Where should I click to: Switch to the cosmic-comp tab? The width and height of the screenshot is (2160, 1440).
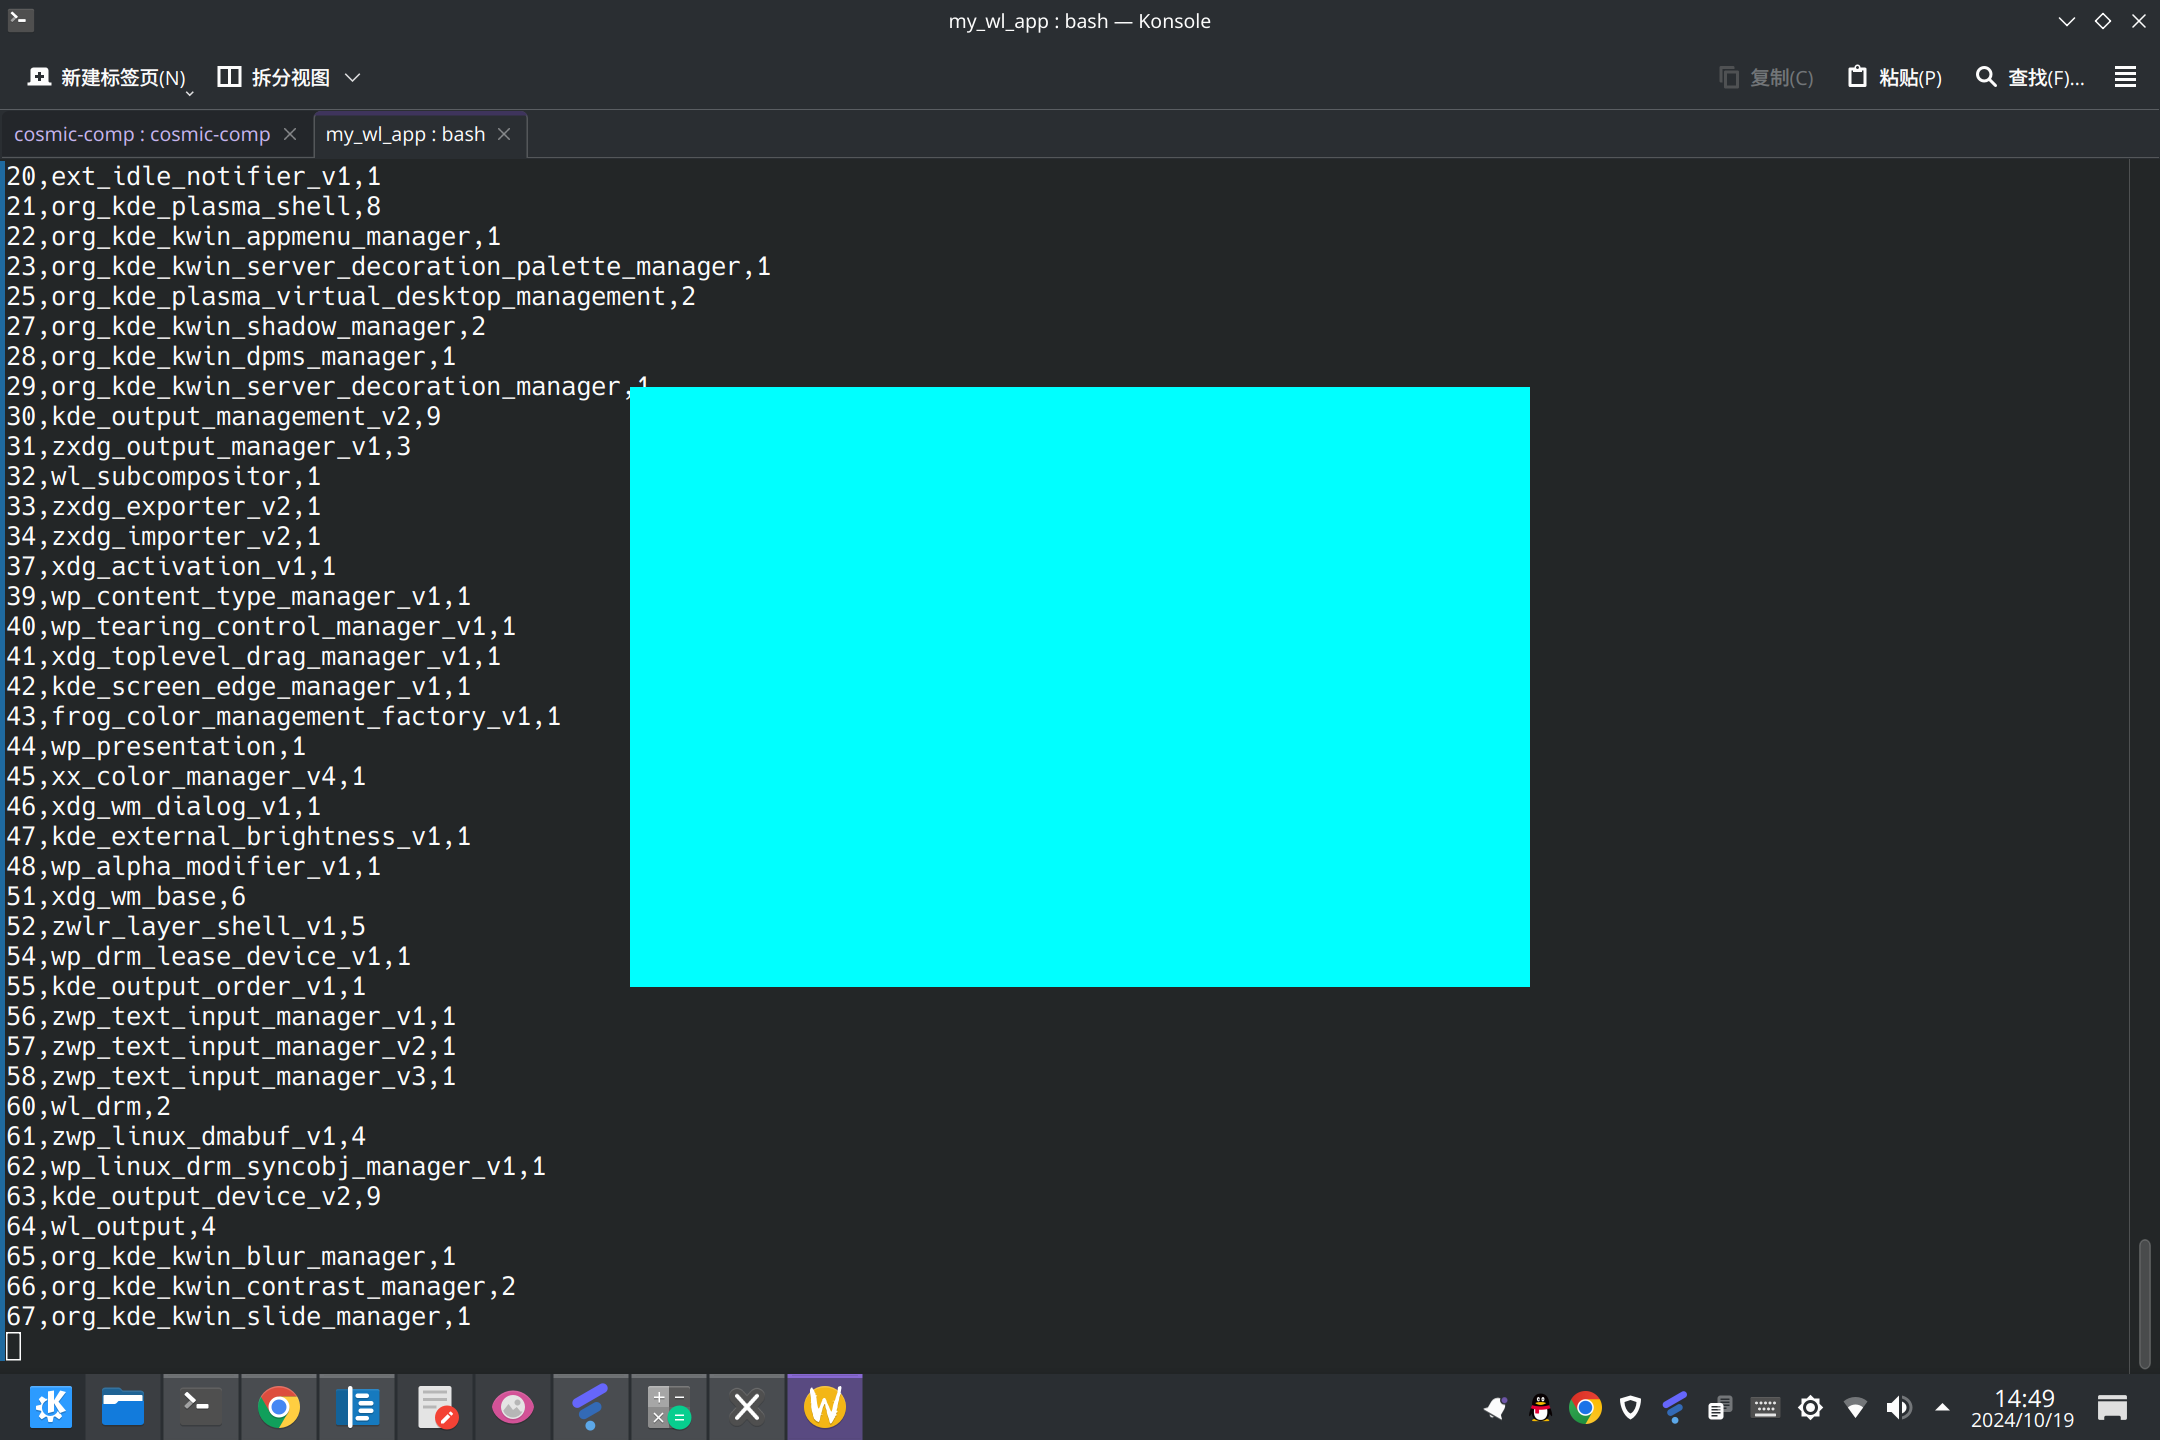coord(142,134)
